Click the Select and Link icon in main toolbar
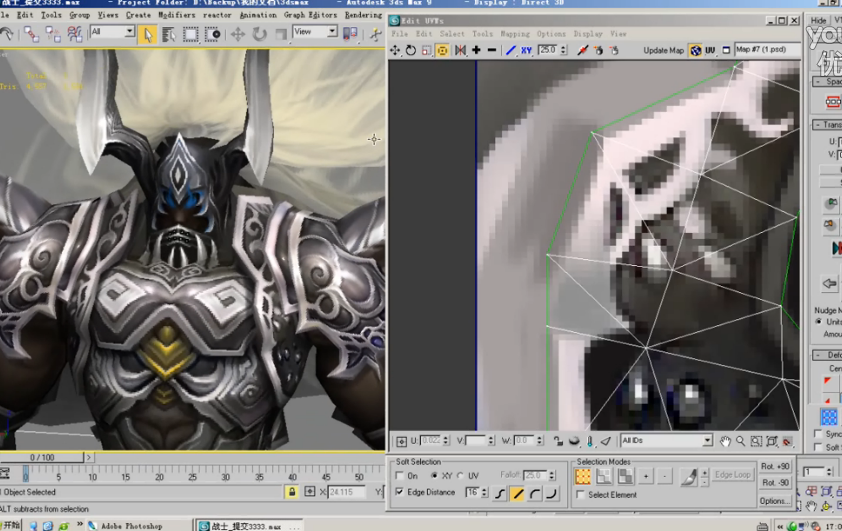Screen dimensions: 842x531 point(31,34)
